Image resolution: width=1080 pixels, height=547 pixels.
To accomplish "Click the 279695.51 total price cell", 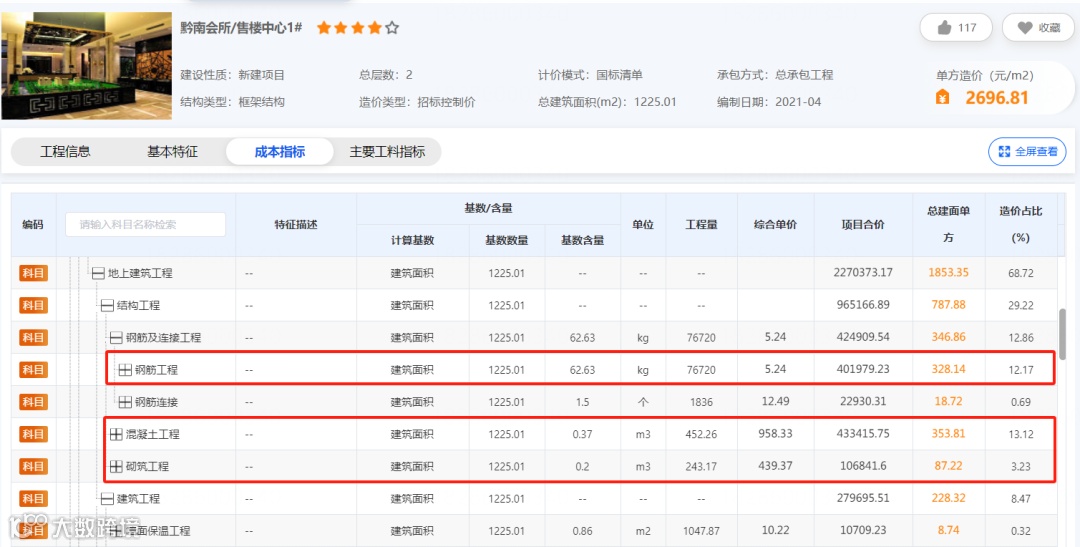I will click(863, 498).
